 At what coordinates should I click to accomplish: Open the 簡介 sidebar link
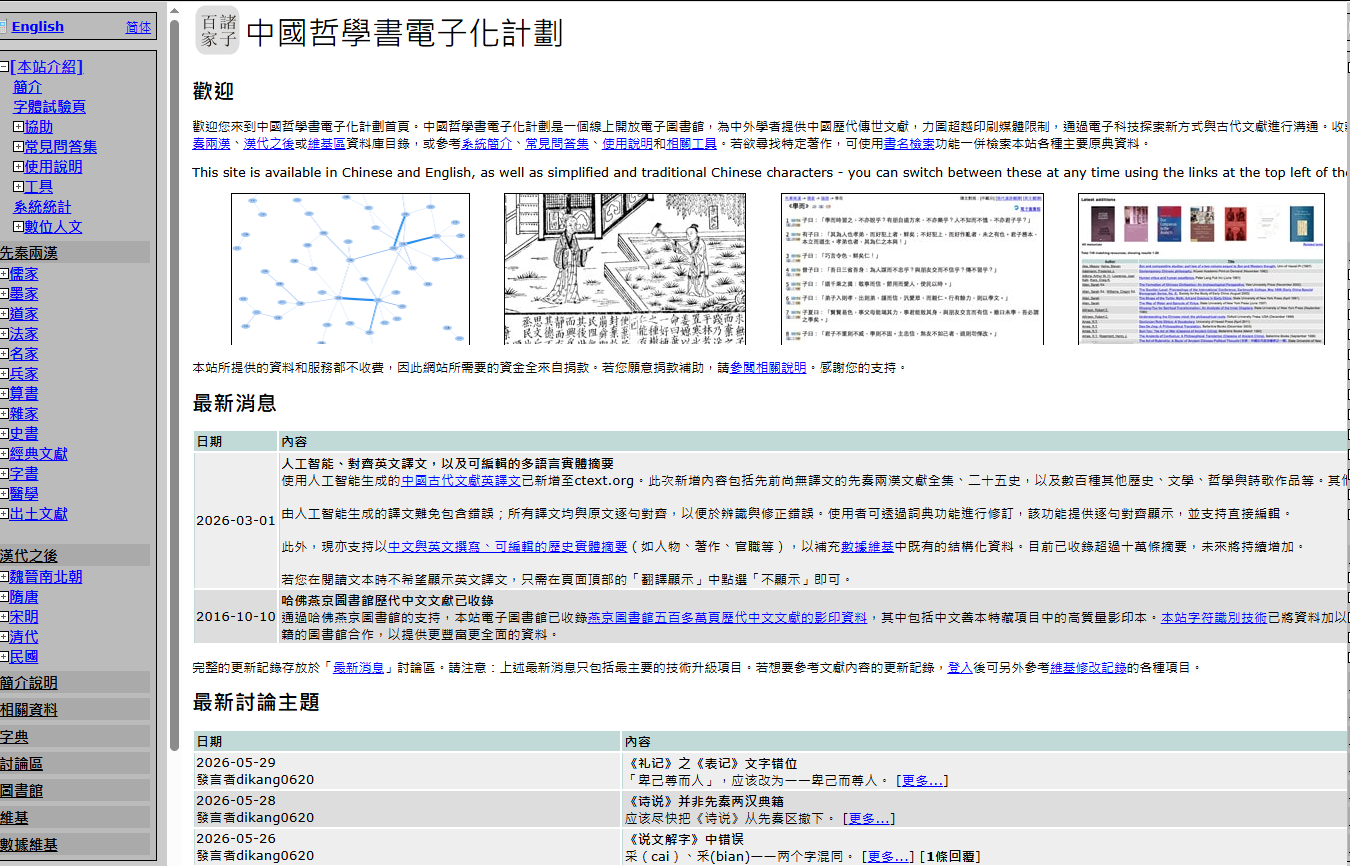(28, 87)
